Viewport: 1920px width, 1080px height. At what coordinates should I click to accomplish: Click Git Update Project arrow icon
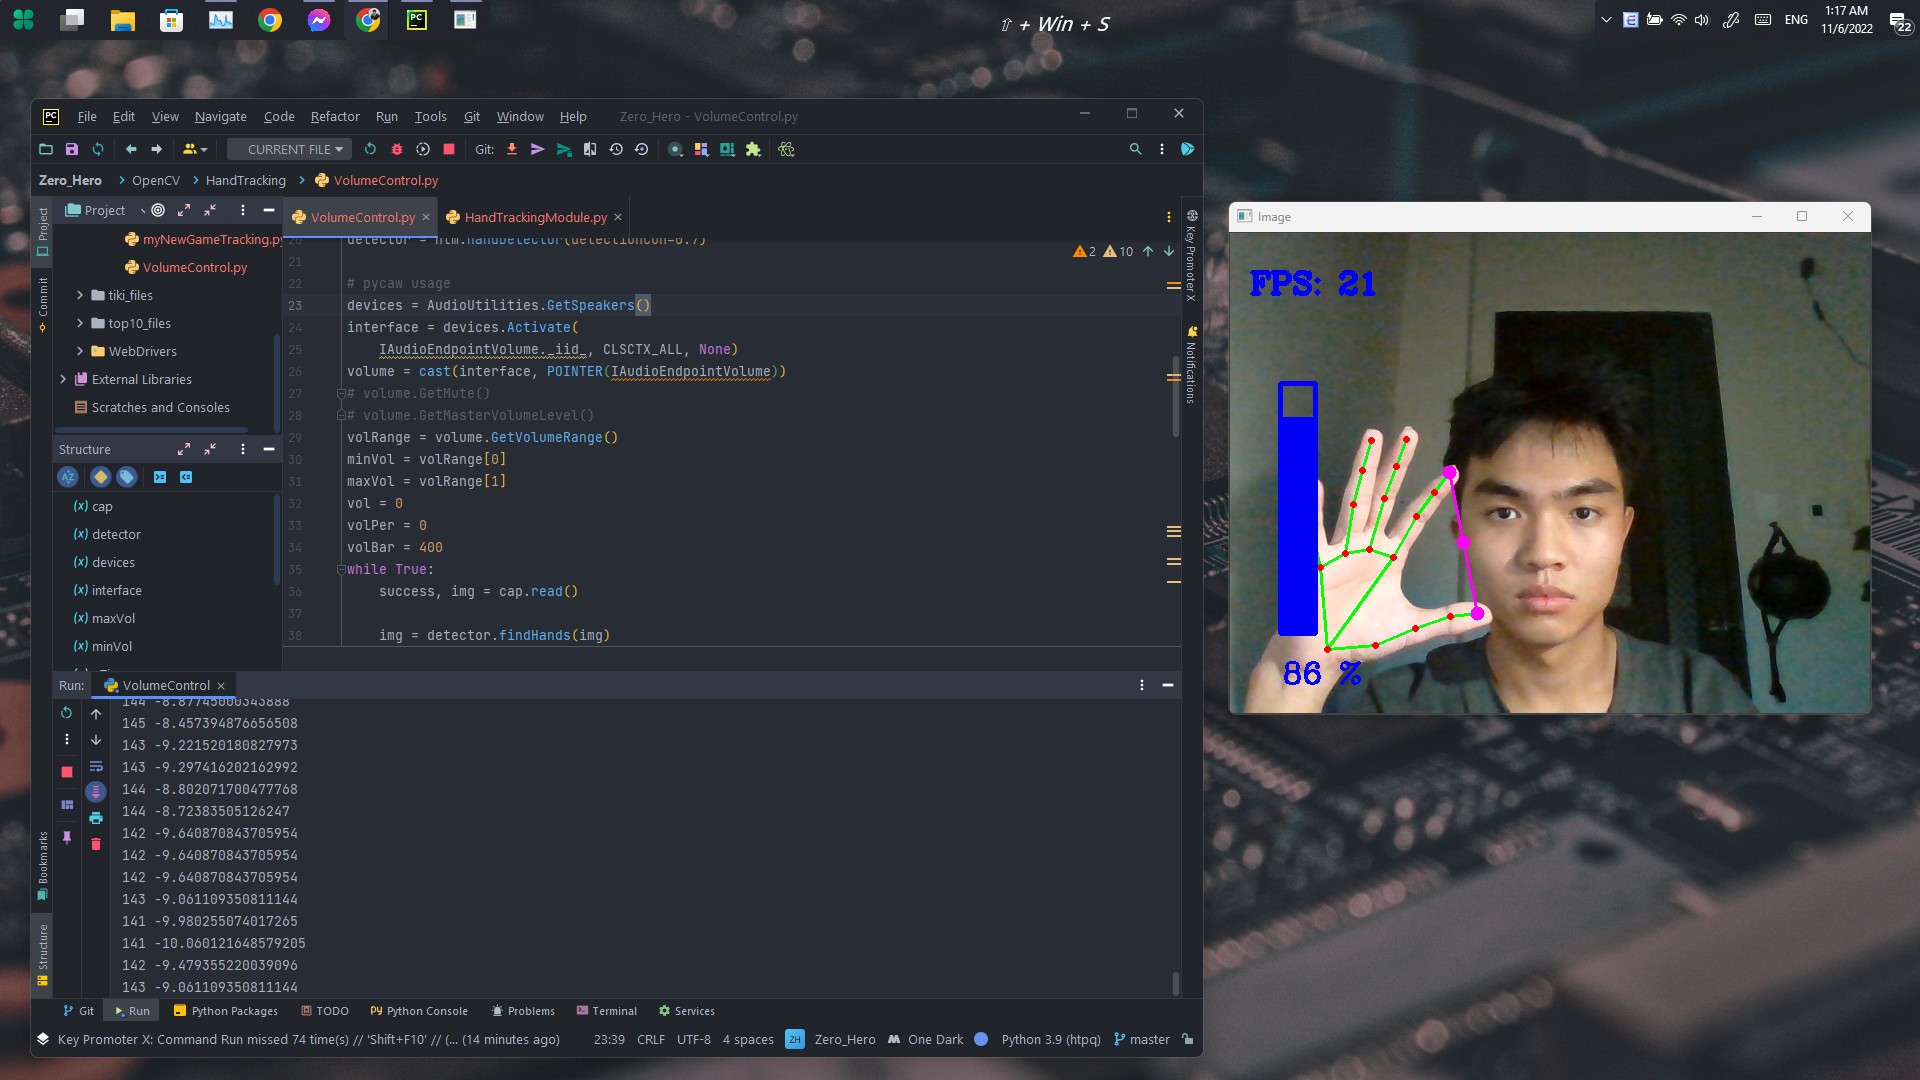512,149
